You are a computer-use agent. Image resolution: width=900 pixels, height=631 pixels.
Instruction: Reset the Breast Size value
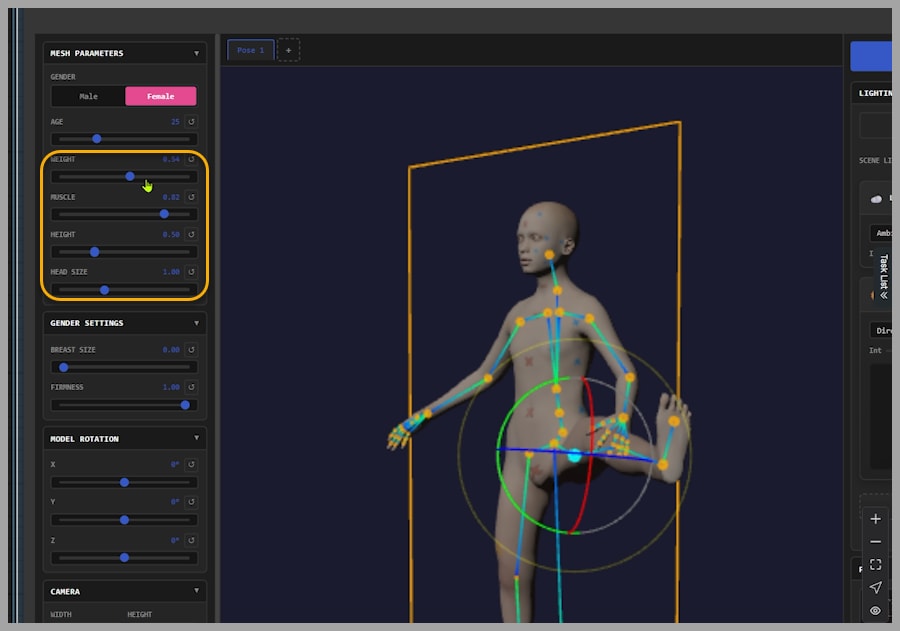pyautogui.click(x=191, y=350)
